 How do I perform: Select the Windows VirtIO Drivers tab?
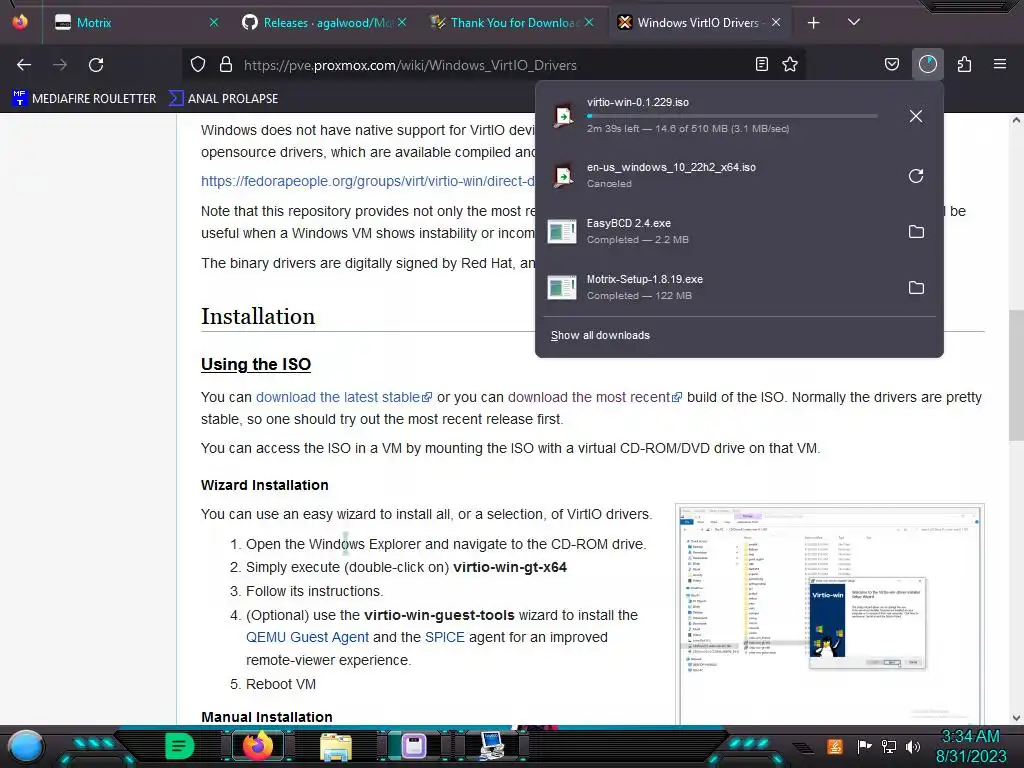click(x=699, y=23)
